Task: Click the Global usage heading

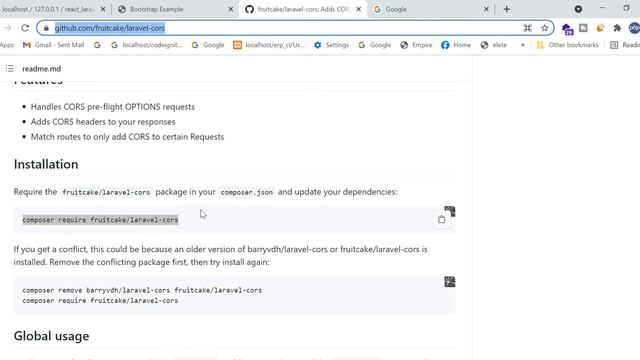Action: (51, 336)
